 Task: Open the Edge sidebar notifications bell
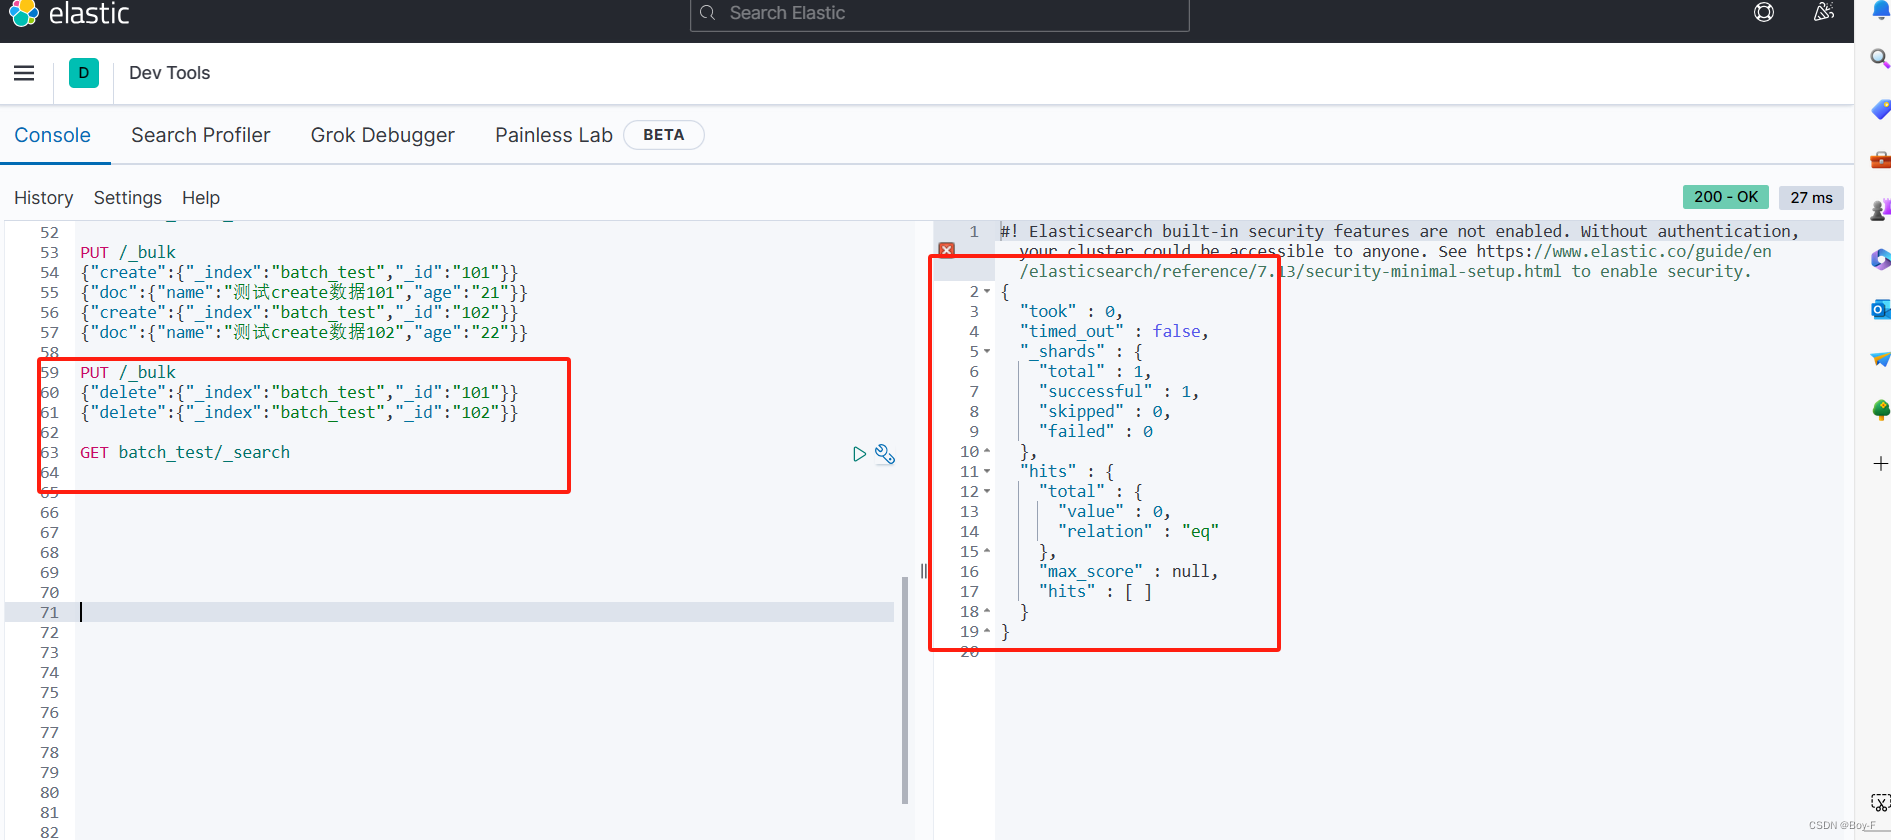pyautogui.click(x=1880, y=10)
